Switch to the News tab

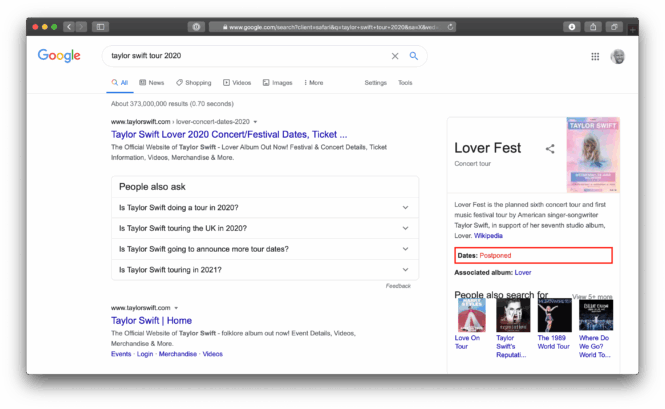[152, 83]
